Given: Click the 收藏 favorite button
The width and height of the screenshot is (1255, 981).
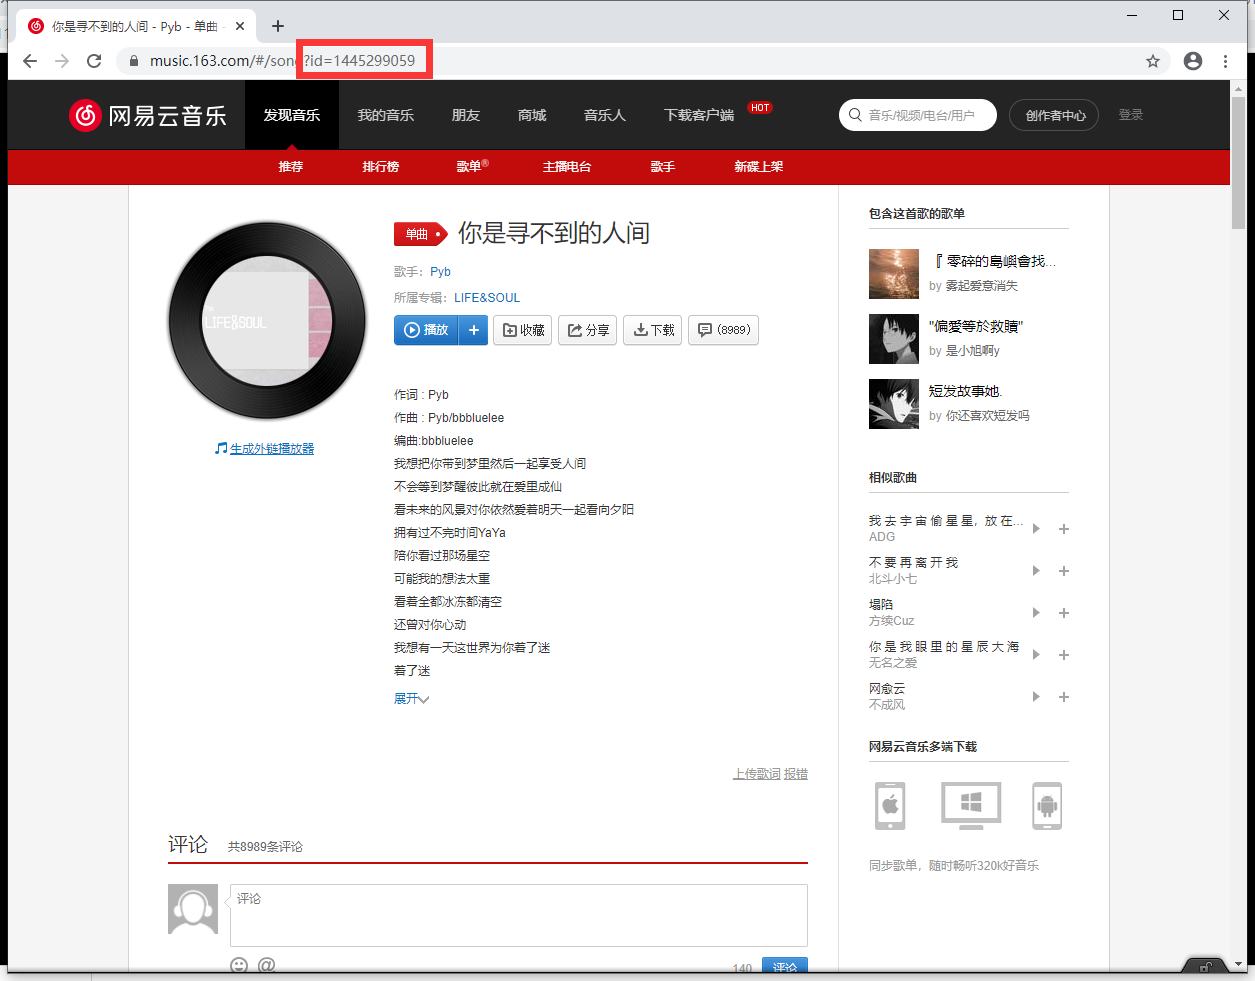Looking at the screenshot, I should point(523,330).
